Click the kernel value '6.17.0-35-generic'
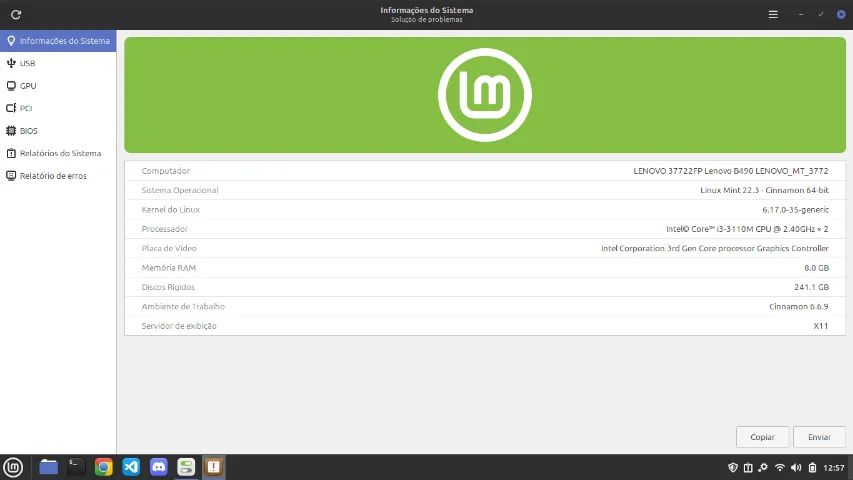Image resolution: width=853 pixels, height=480 pixels. (795, 210)
